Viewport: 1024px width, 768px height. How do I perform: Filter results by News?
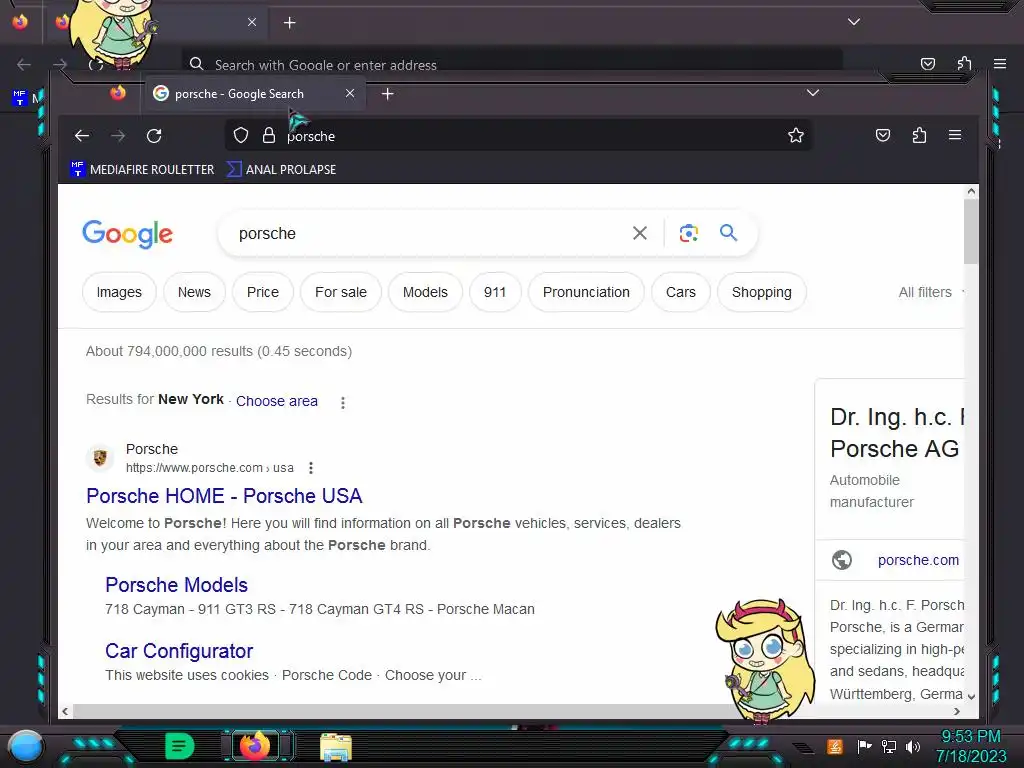(194, 293)
